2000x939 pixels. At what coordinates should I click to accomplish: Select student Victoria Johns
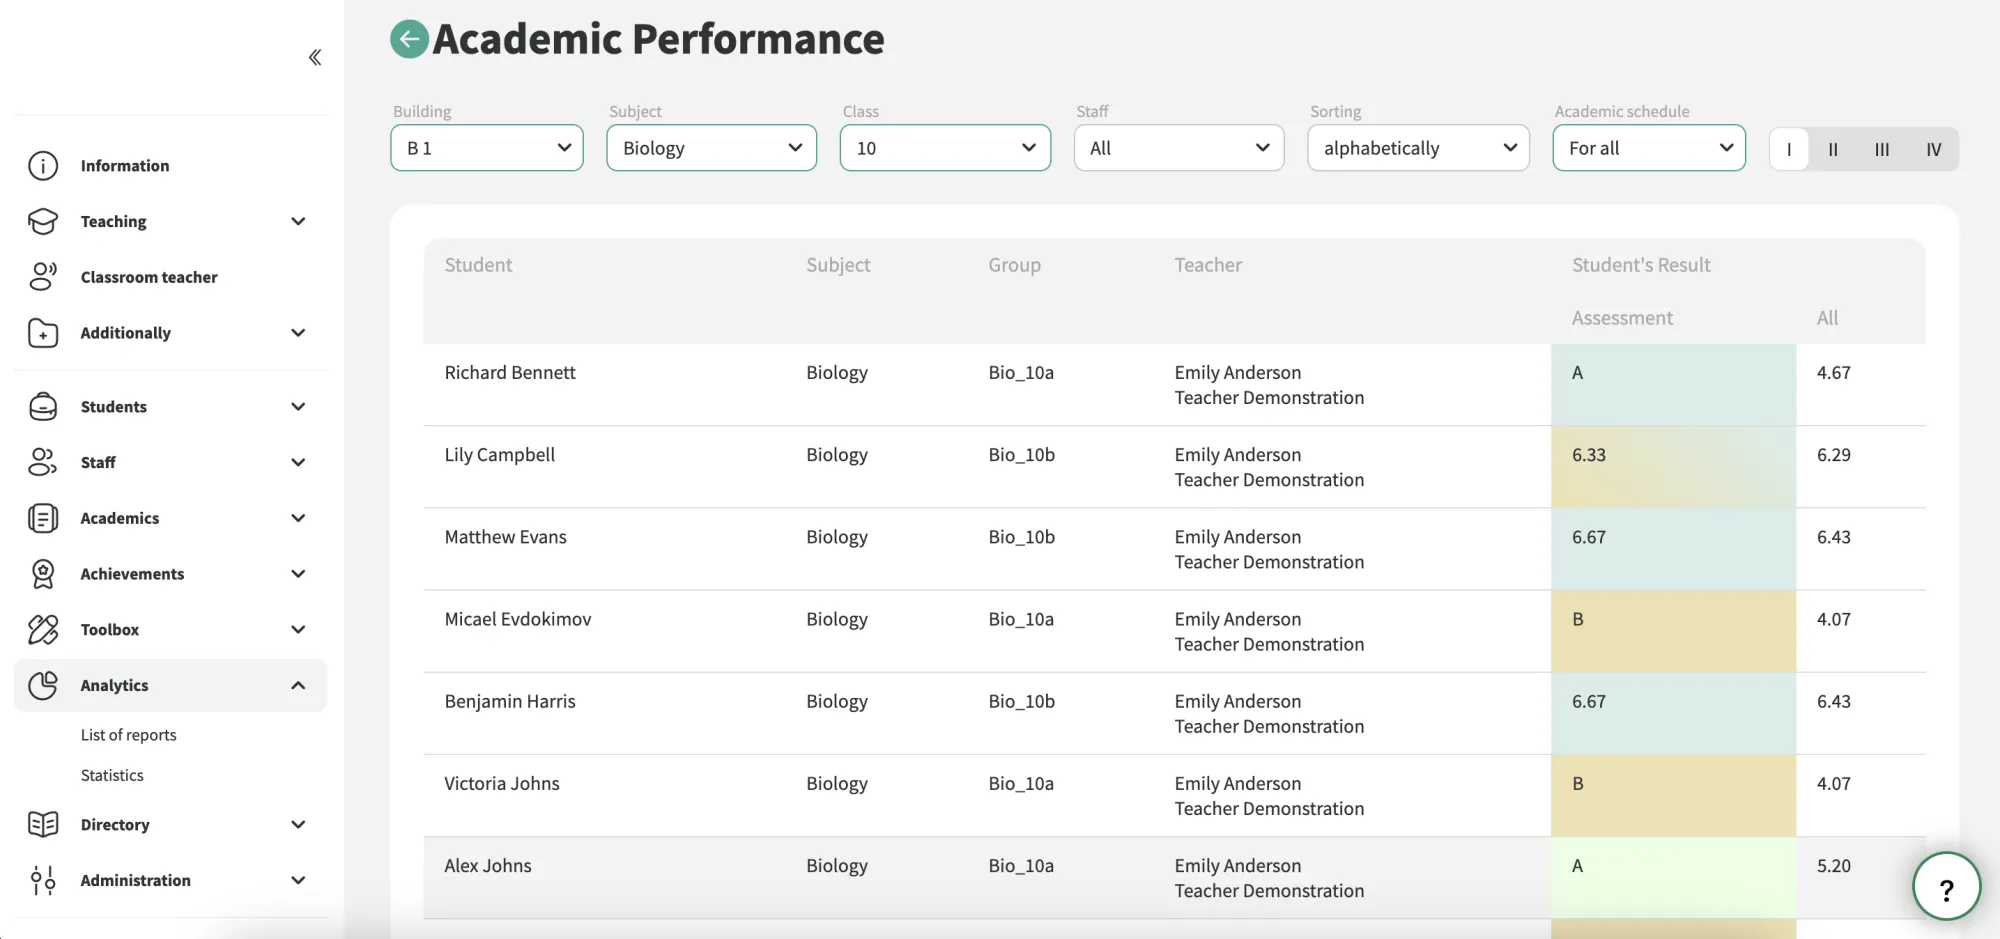pyautogui.click(x=502, y=783)
